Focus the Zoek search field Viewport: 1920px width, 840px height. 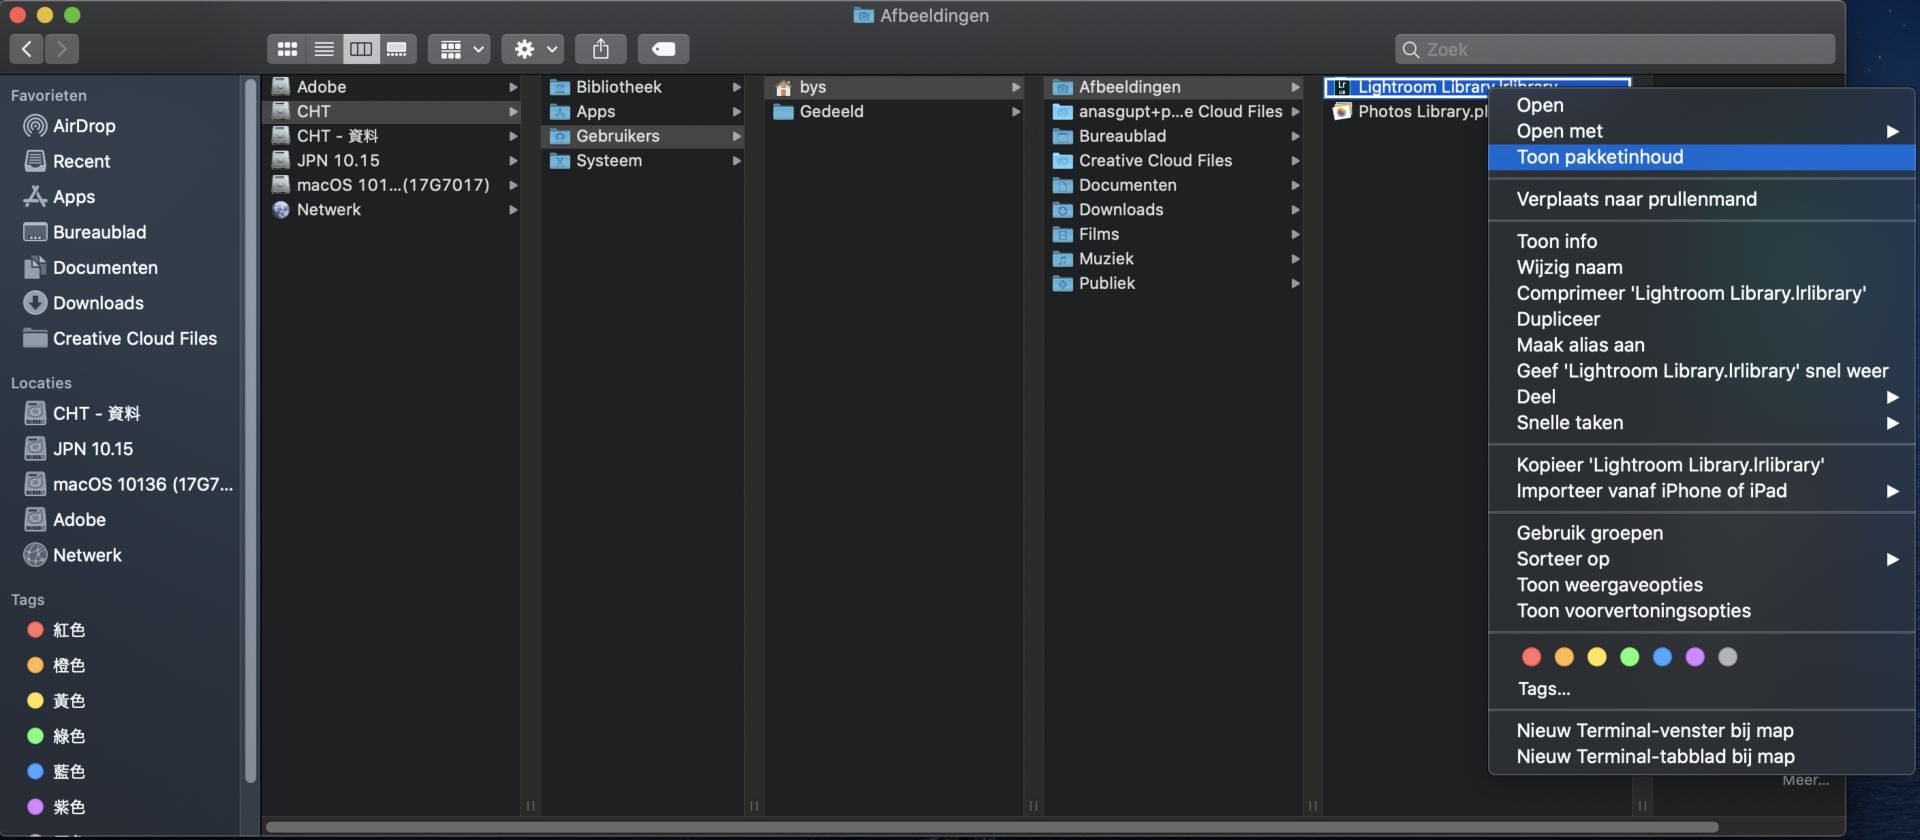(1615, 49)
